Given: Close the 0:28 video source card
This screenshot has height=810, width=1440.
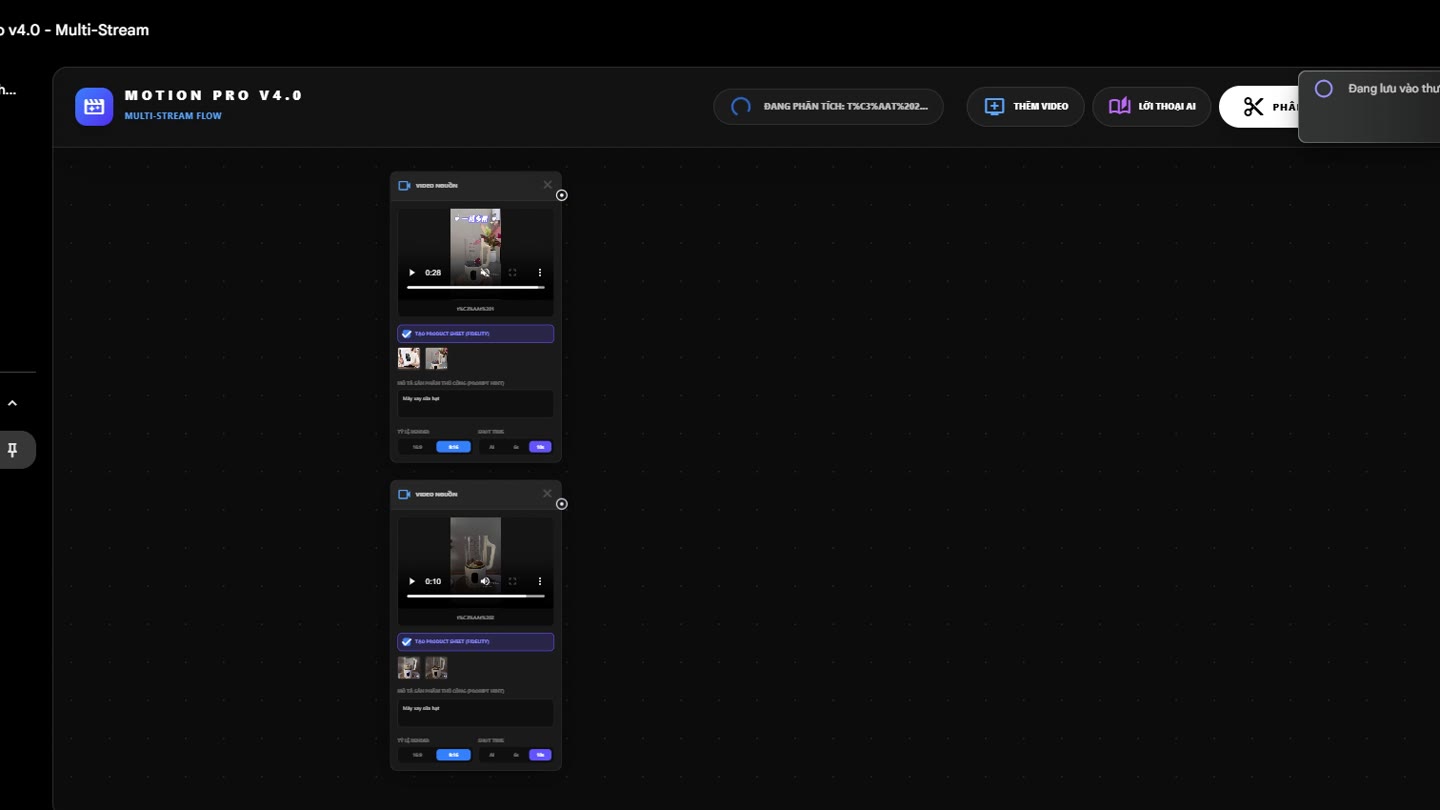Looking at the screenshot, I should 547,185.
